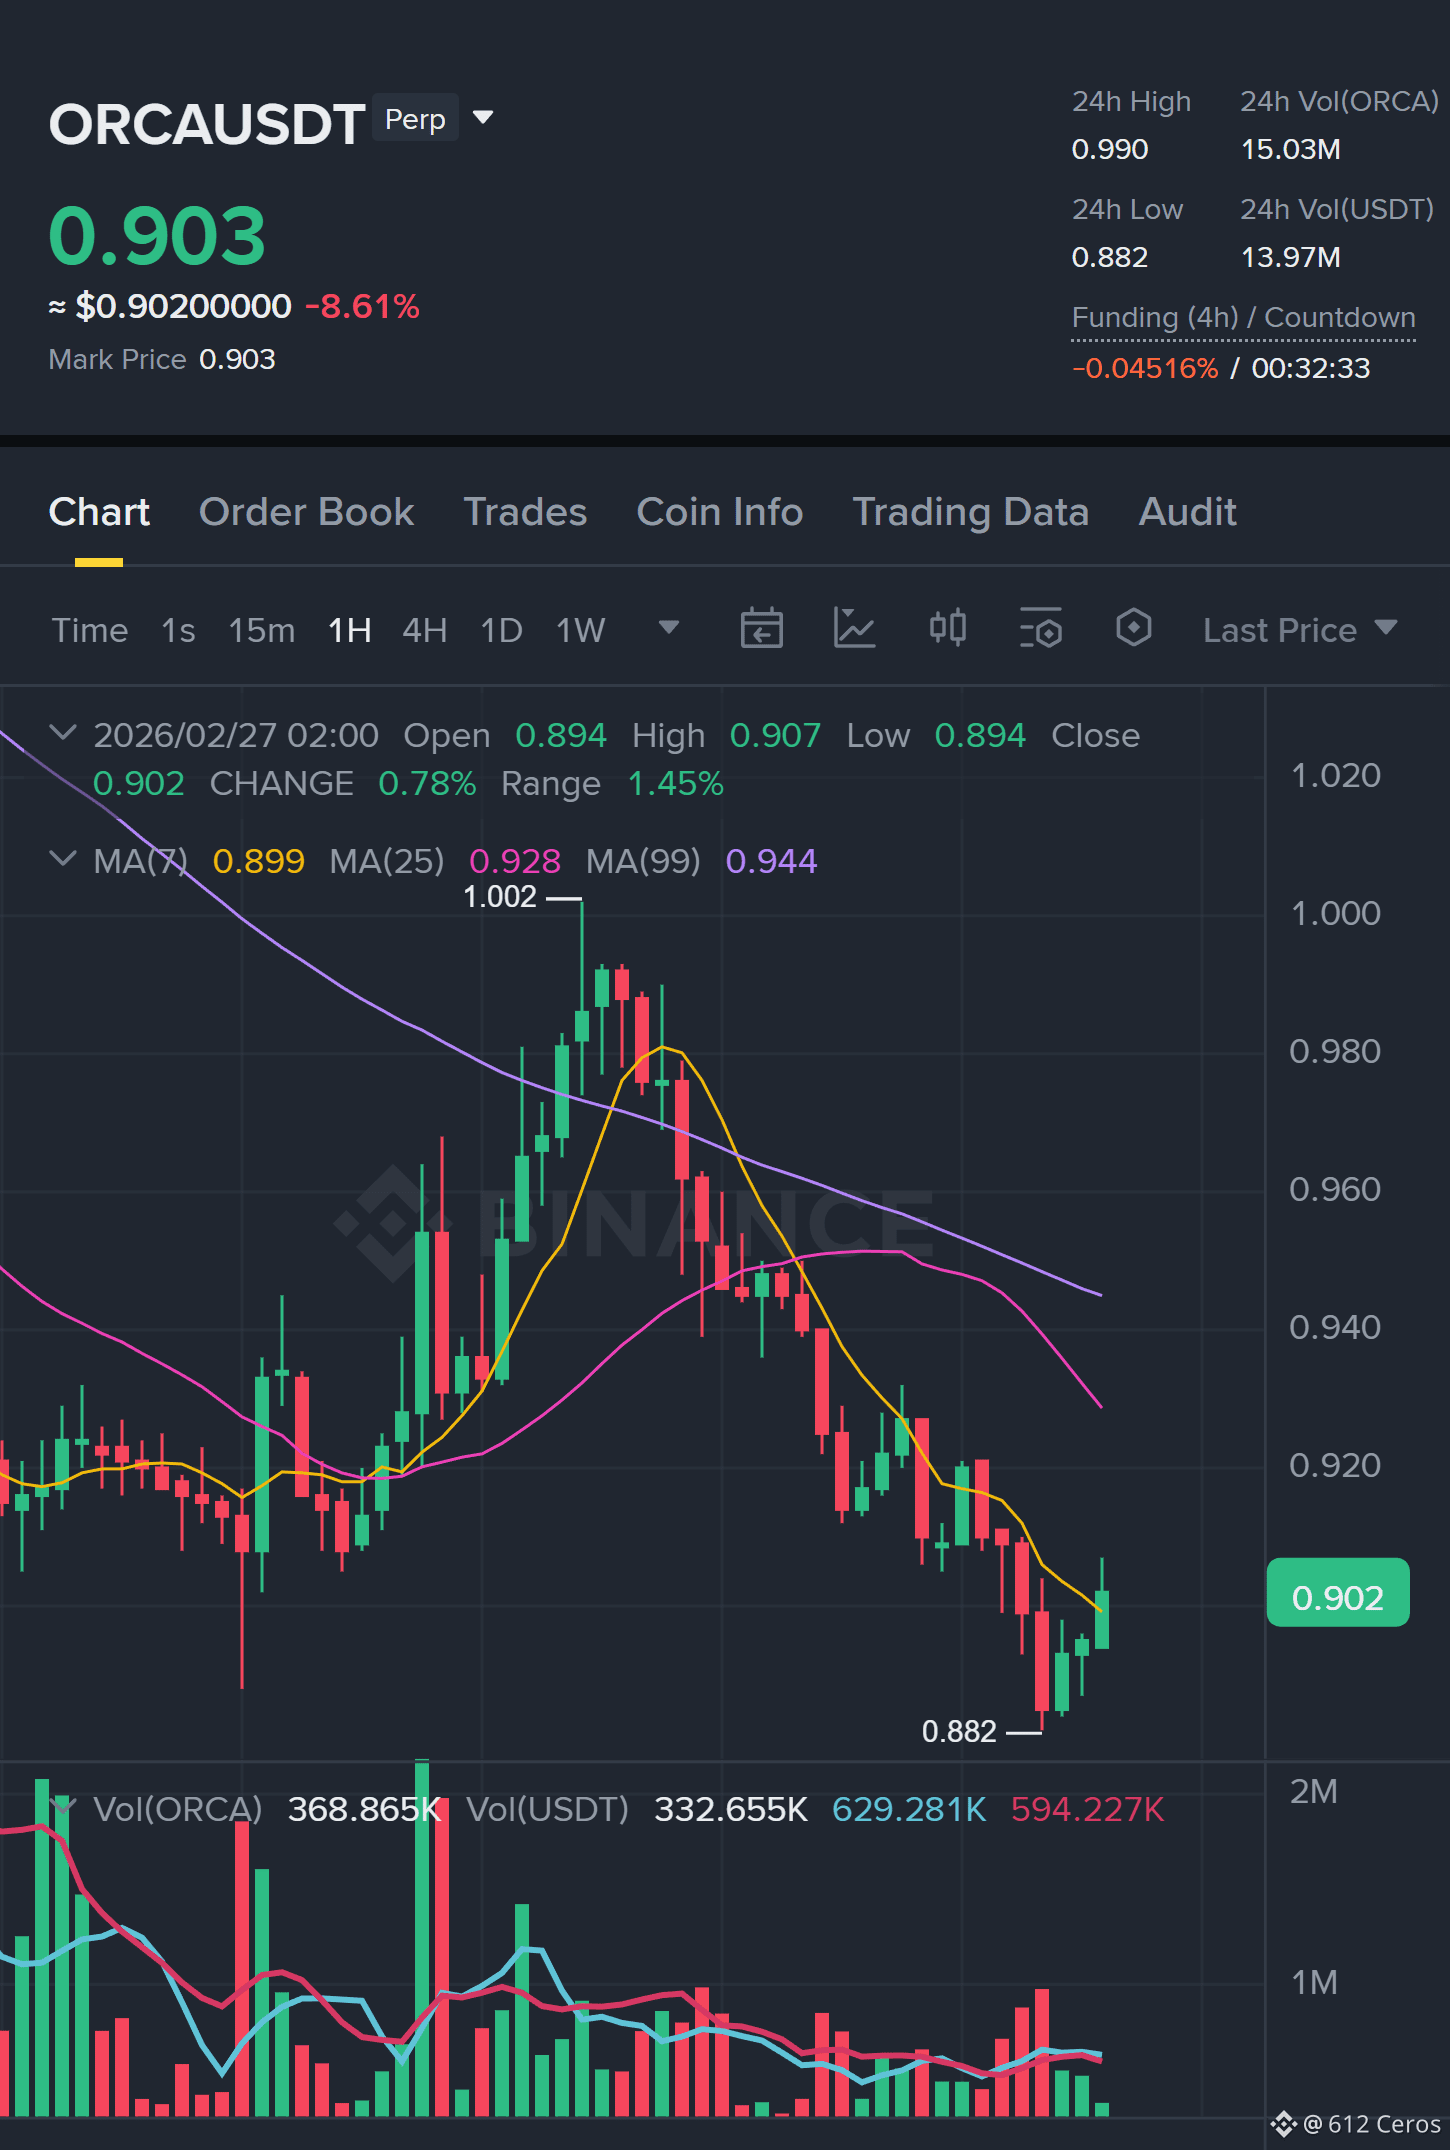Click the green 0.902 price marker
This screenshot has height=2150, width=1450.
(x=1338, y=1593)
